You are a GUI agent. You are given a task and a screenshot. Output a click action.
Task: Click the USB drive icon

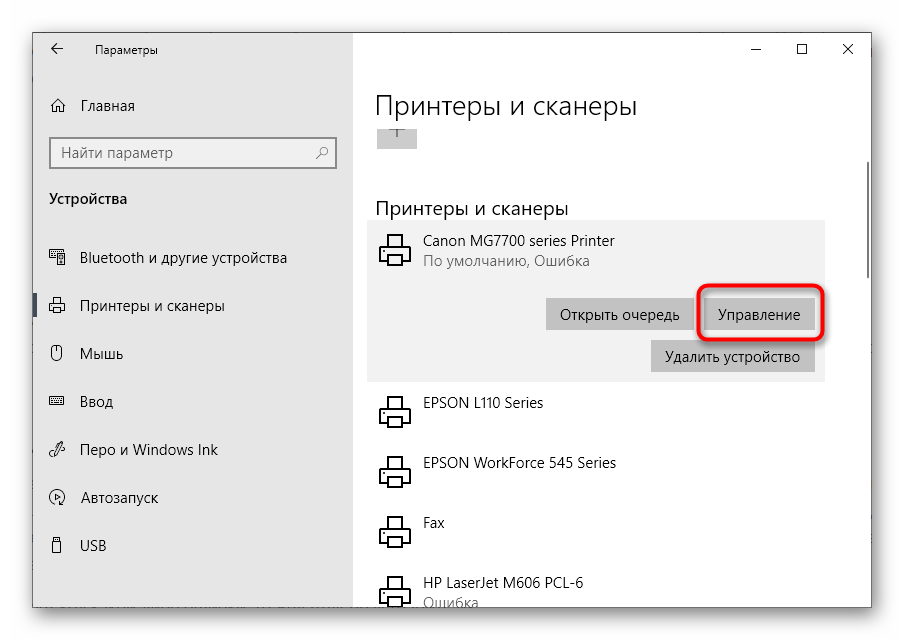58,546
